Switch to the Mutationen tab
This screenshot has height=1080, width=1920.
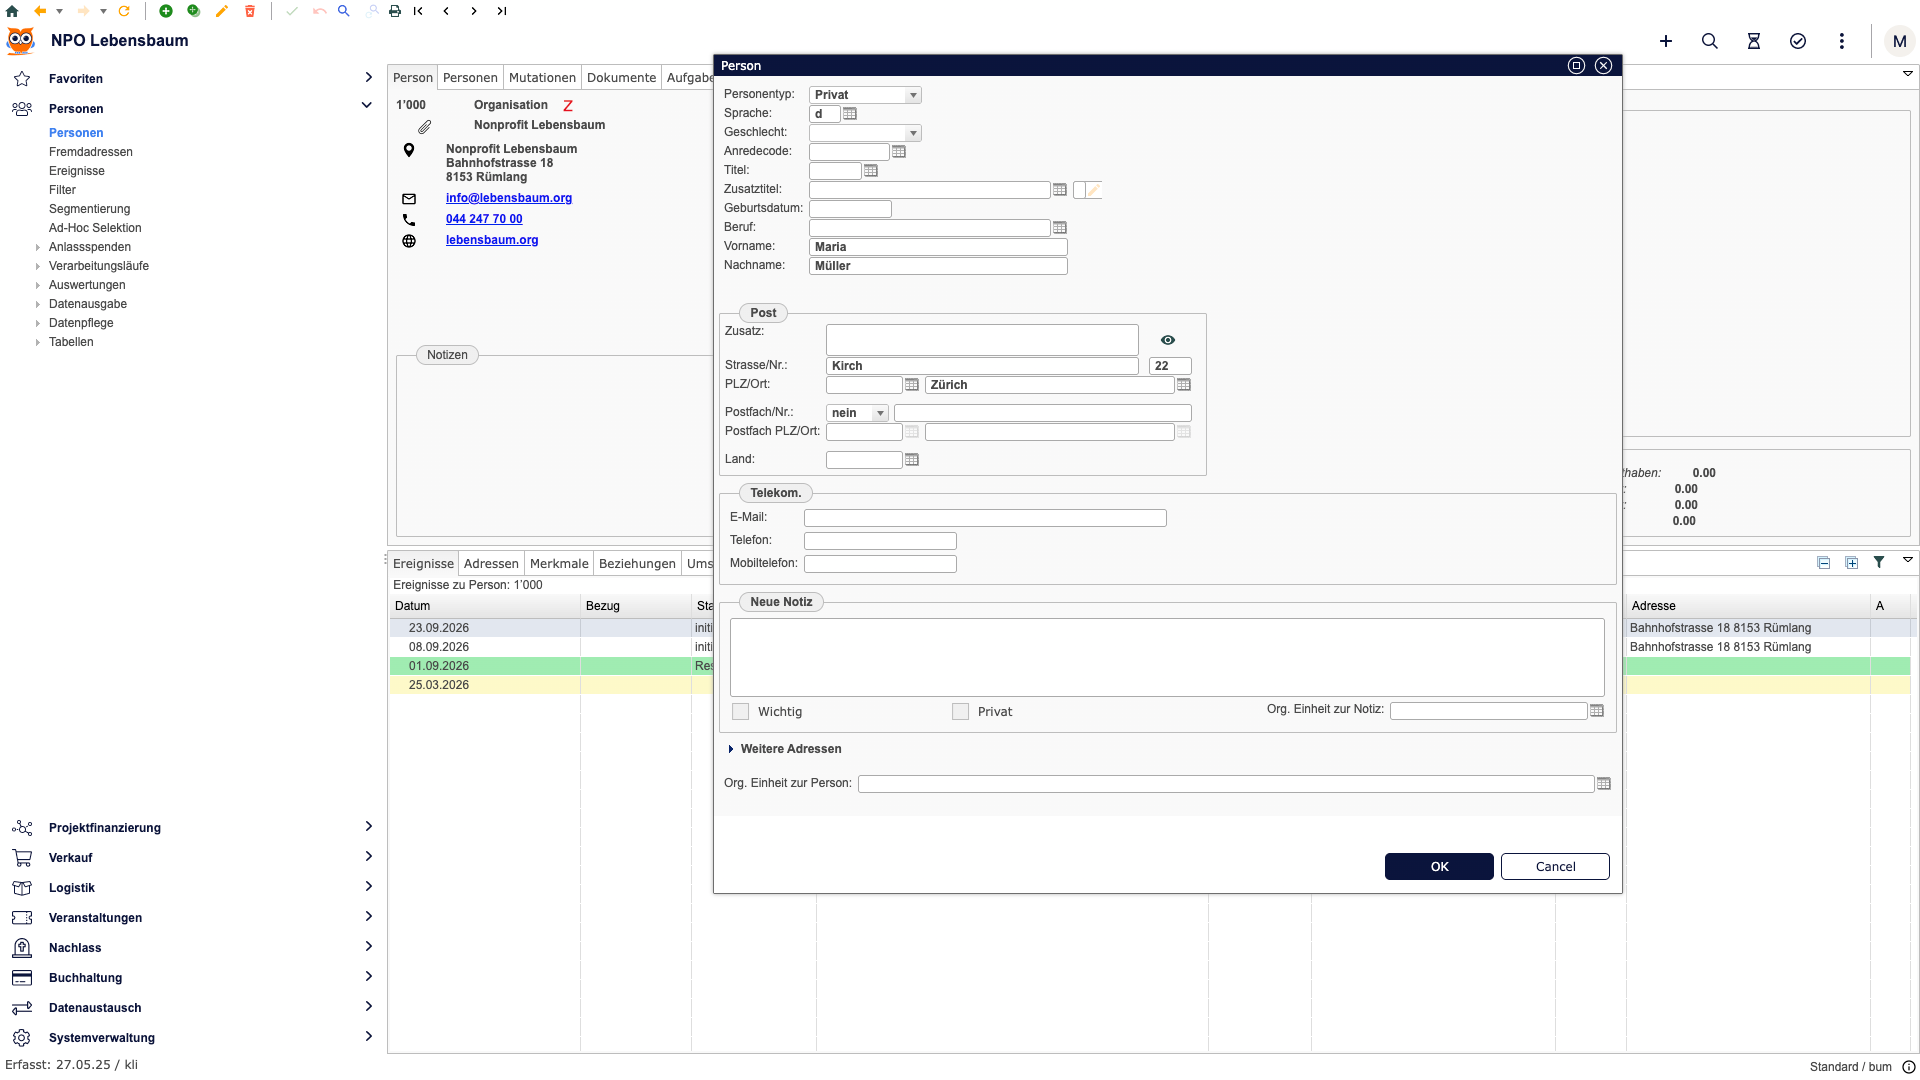tap(542, 78)
